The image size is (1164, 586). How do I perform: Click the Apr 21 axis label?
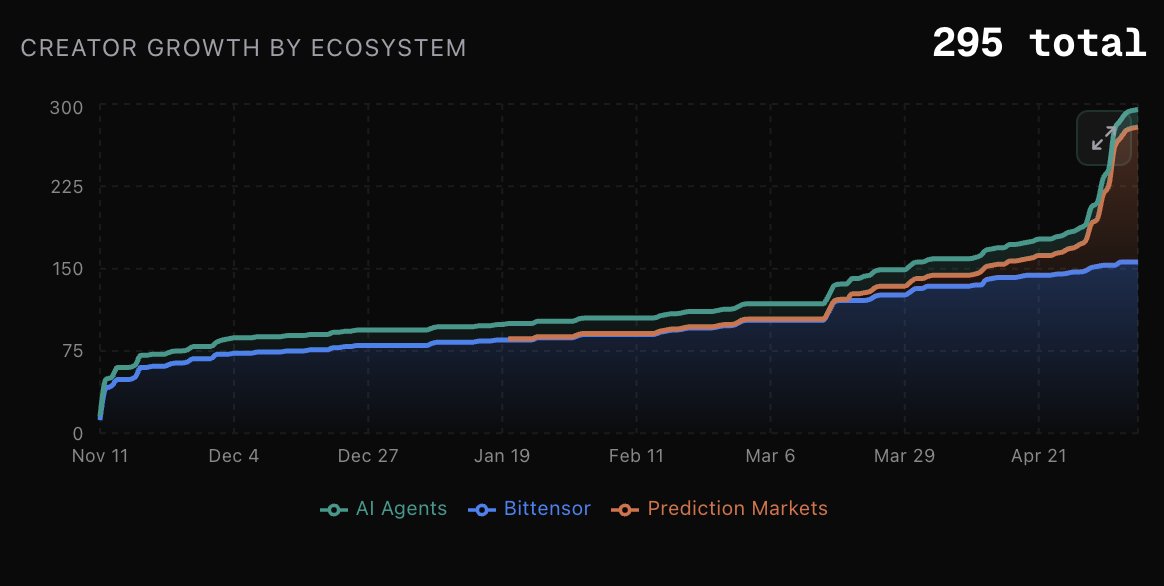click(x=1039, y=456)
